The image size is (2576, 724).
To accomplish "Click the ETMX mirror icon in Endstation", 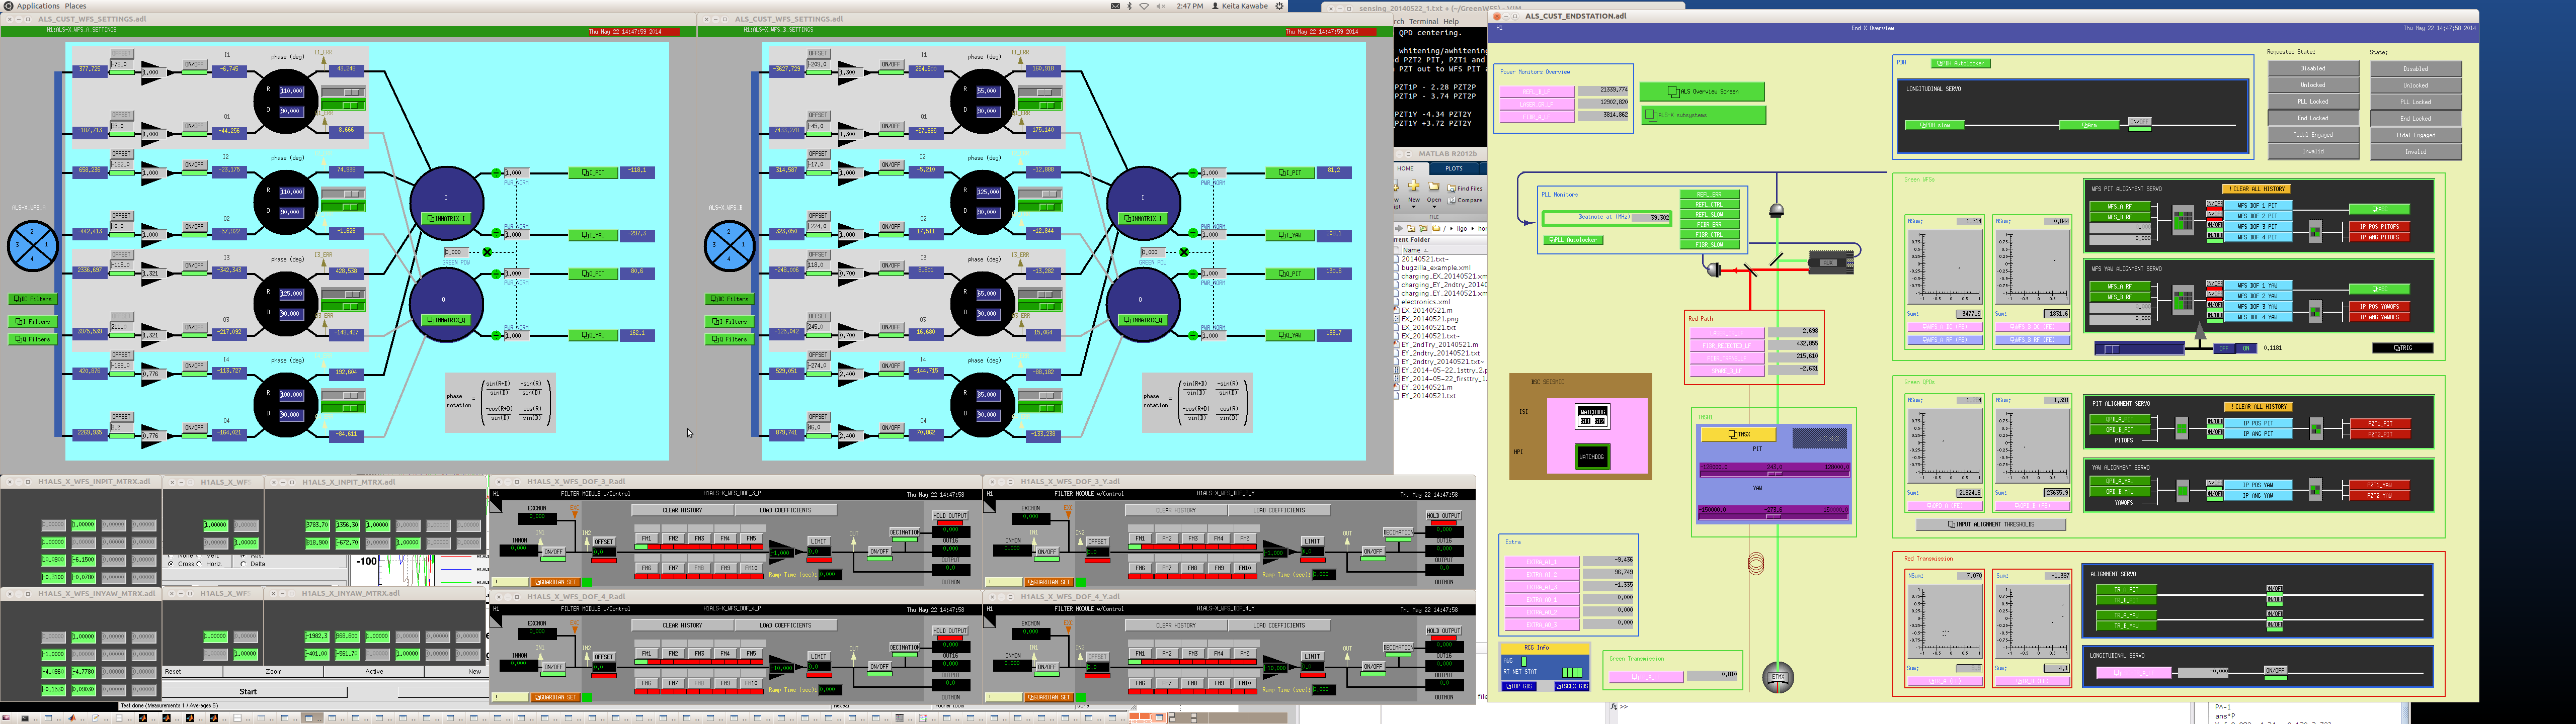I will pos(1777,677).
